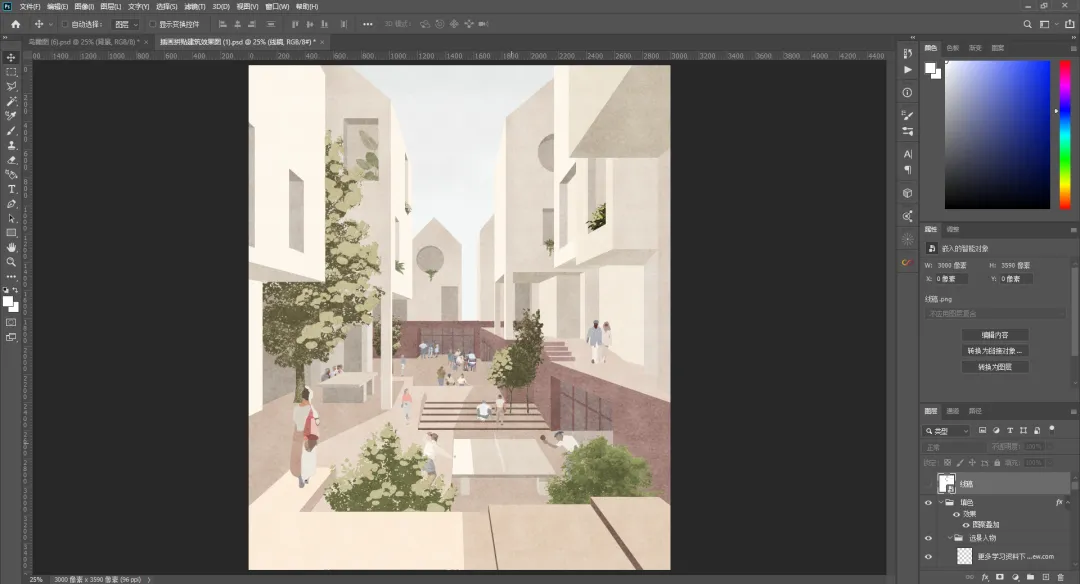Screen dimensions: 1080x584
Task: Pick the Brush tool
Action: tap(11, 131)
